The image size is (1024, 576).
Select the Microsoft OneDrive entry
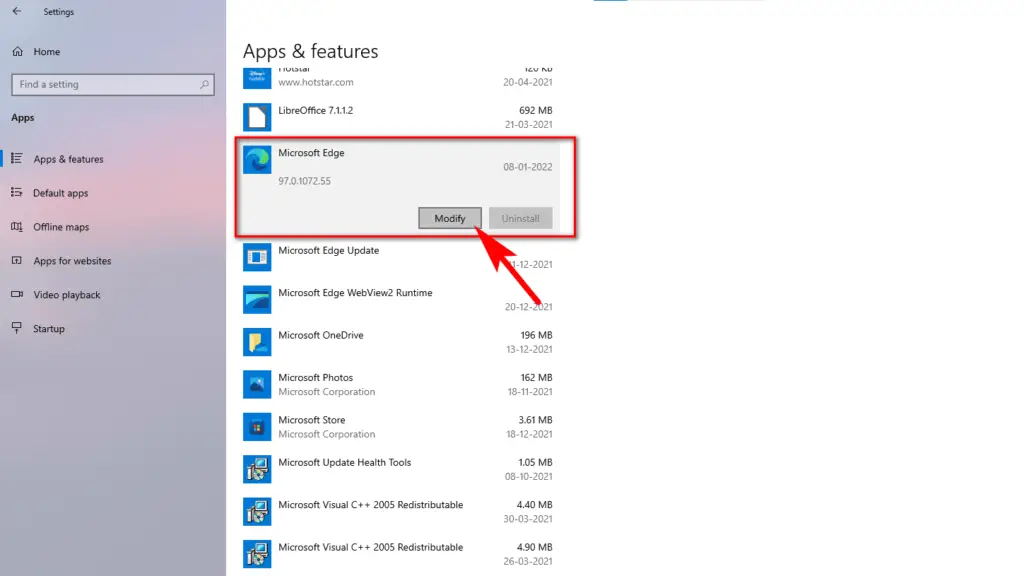click(398, 342)
